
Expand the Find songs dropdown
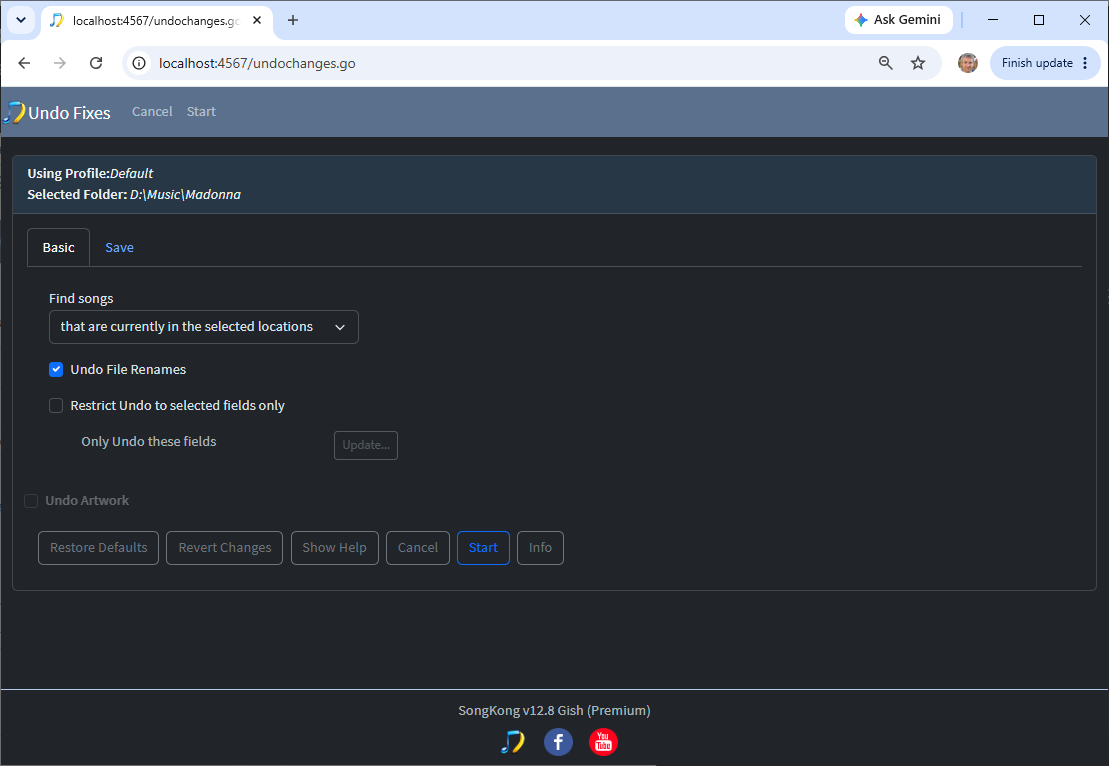coord(204,327)
